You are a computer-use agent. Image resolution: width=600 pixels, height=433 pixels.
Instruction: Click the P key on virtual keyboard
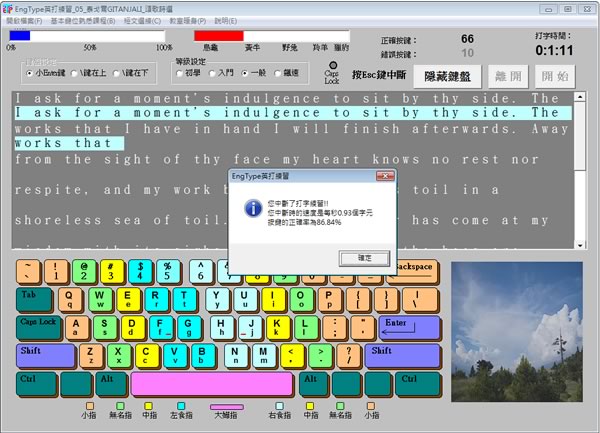click(x=329, y=300)
